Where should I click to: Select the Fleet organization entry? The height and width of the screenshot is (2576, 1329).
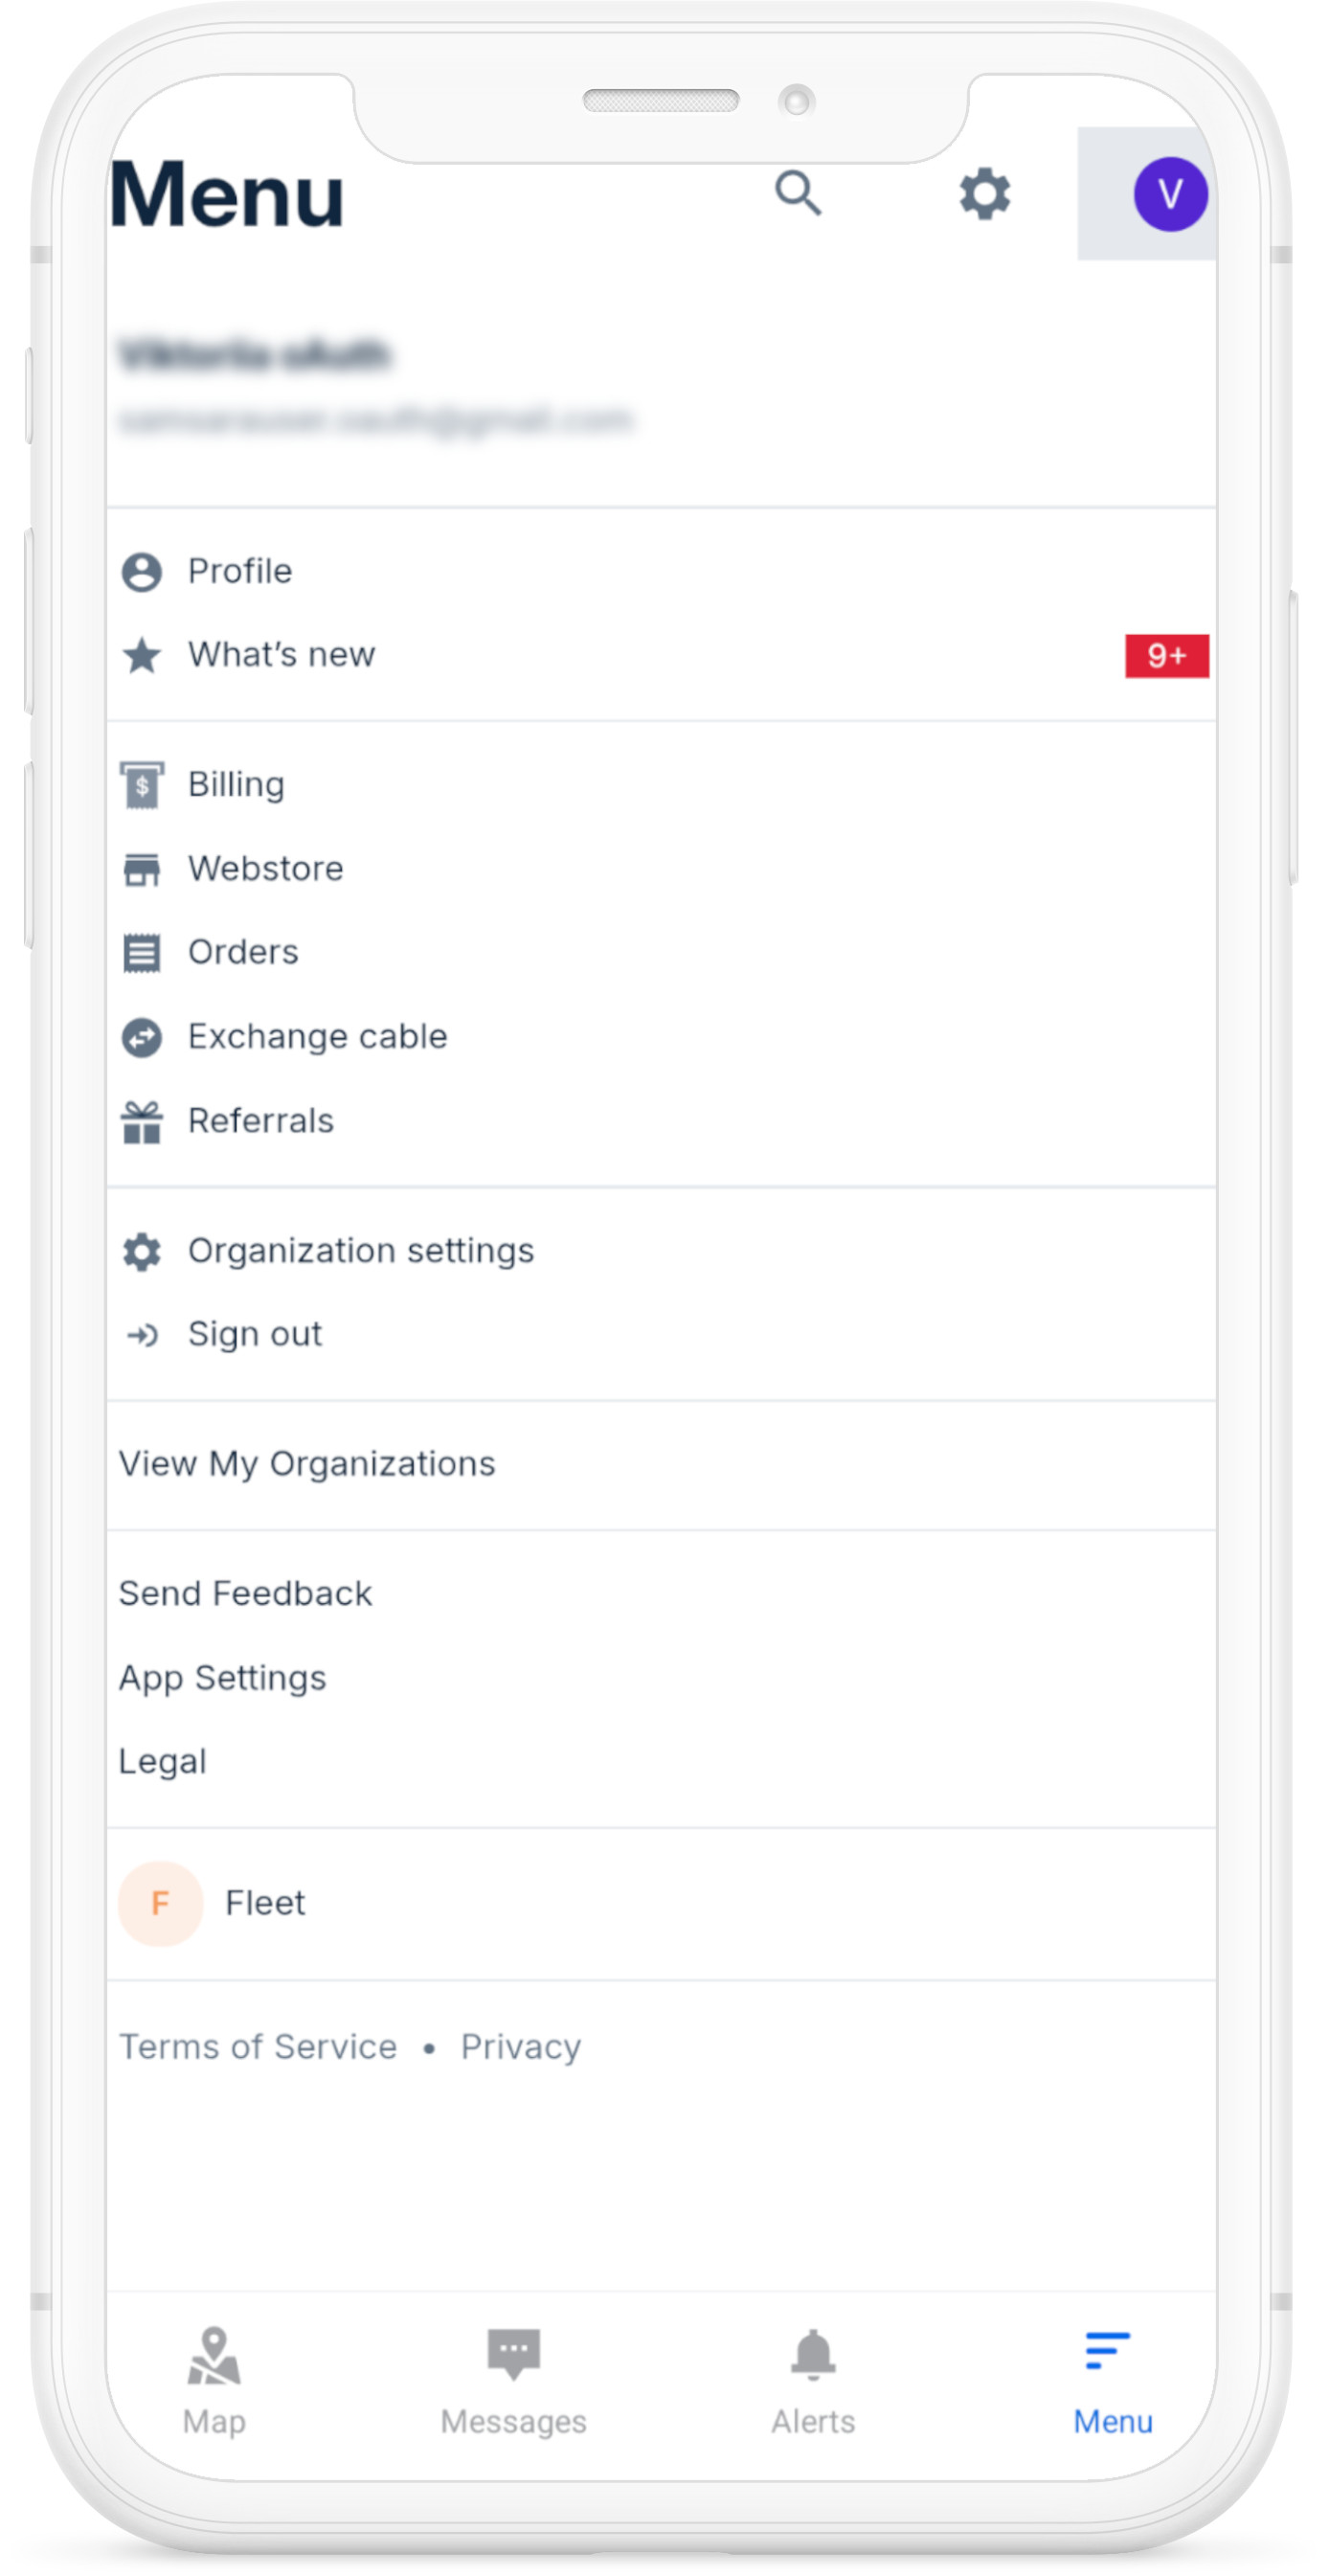coord(264,1903)
